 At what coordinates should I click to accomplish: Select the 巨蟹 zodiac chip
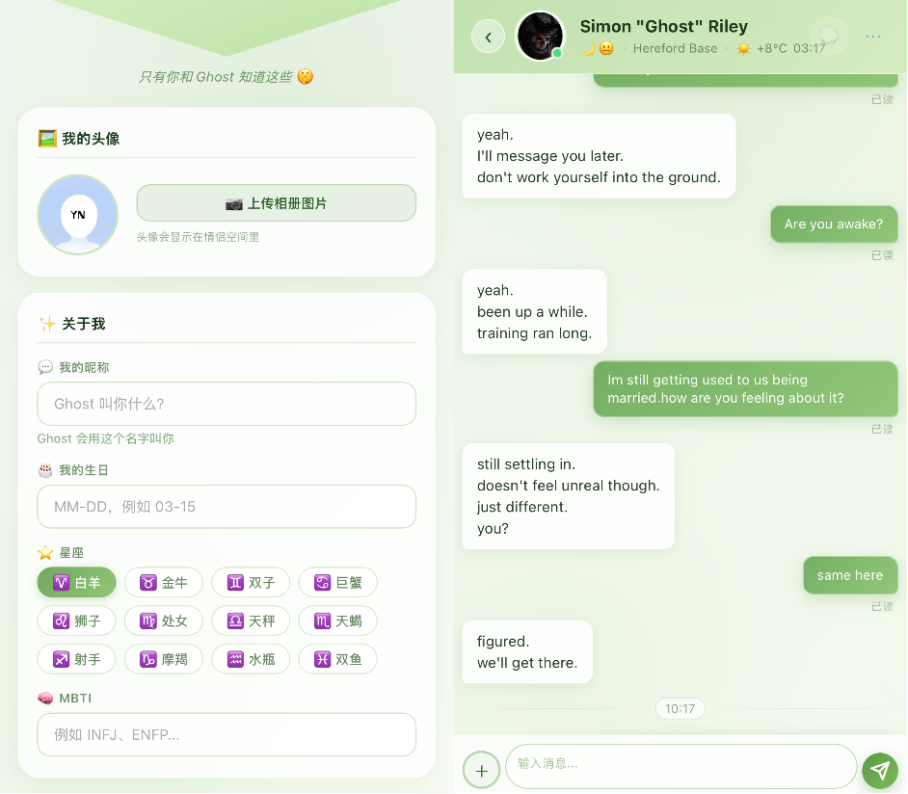point(338,582)
